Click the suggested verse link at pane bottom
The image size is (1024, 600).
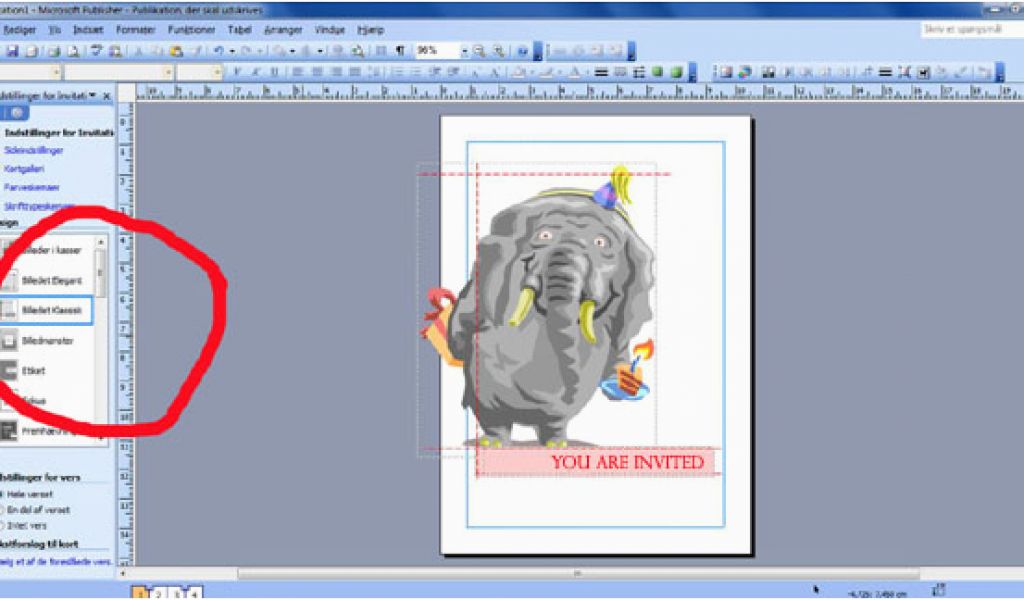coord(56,561)
